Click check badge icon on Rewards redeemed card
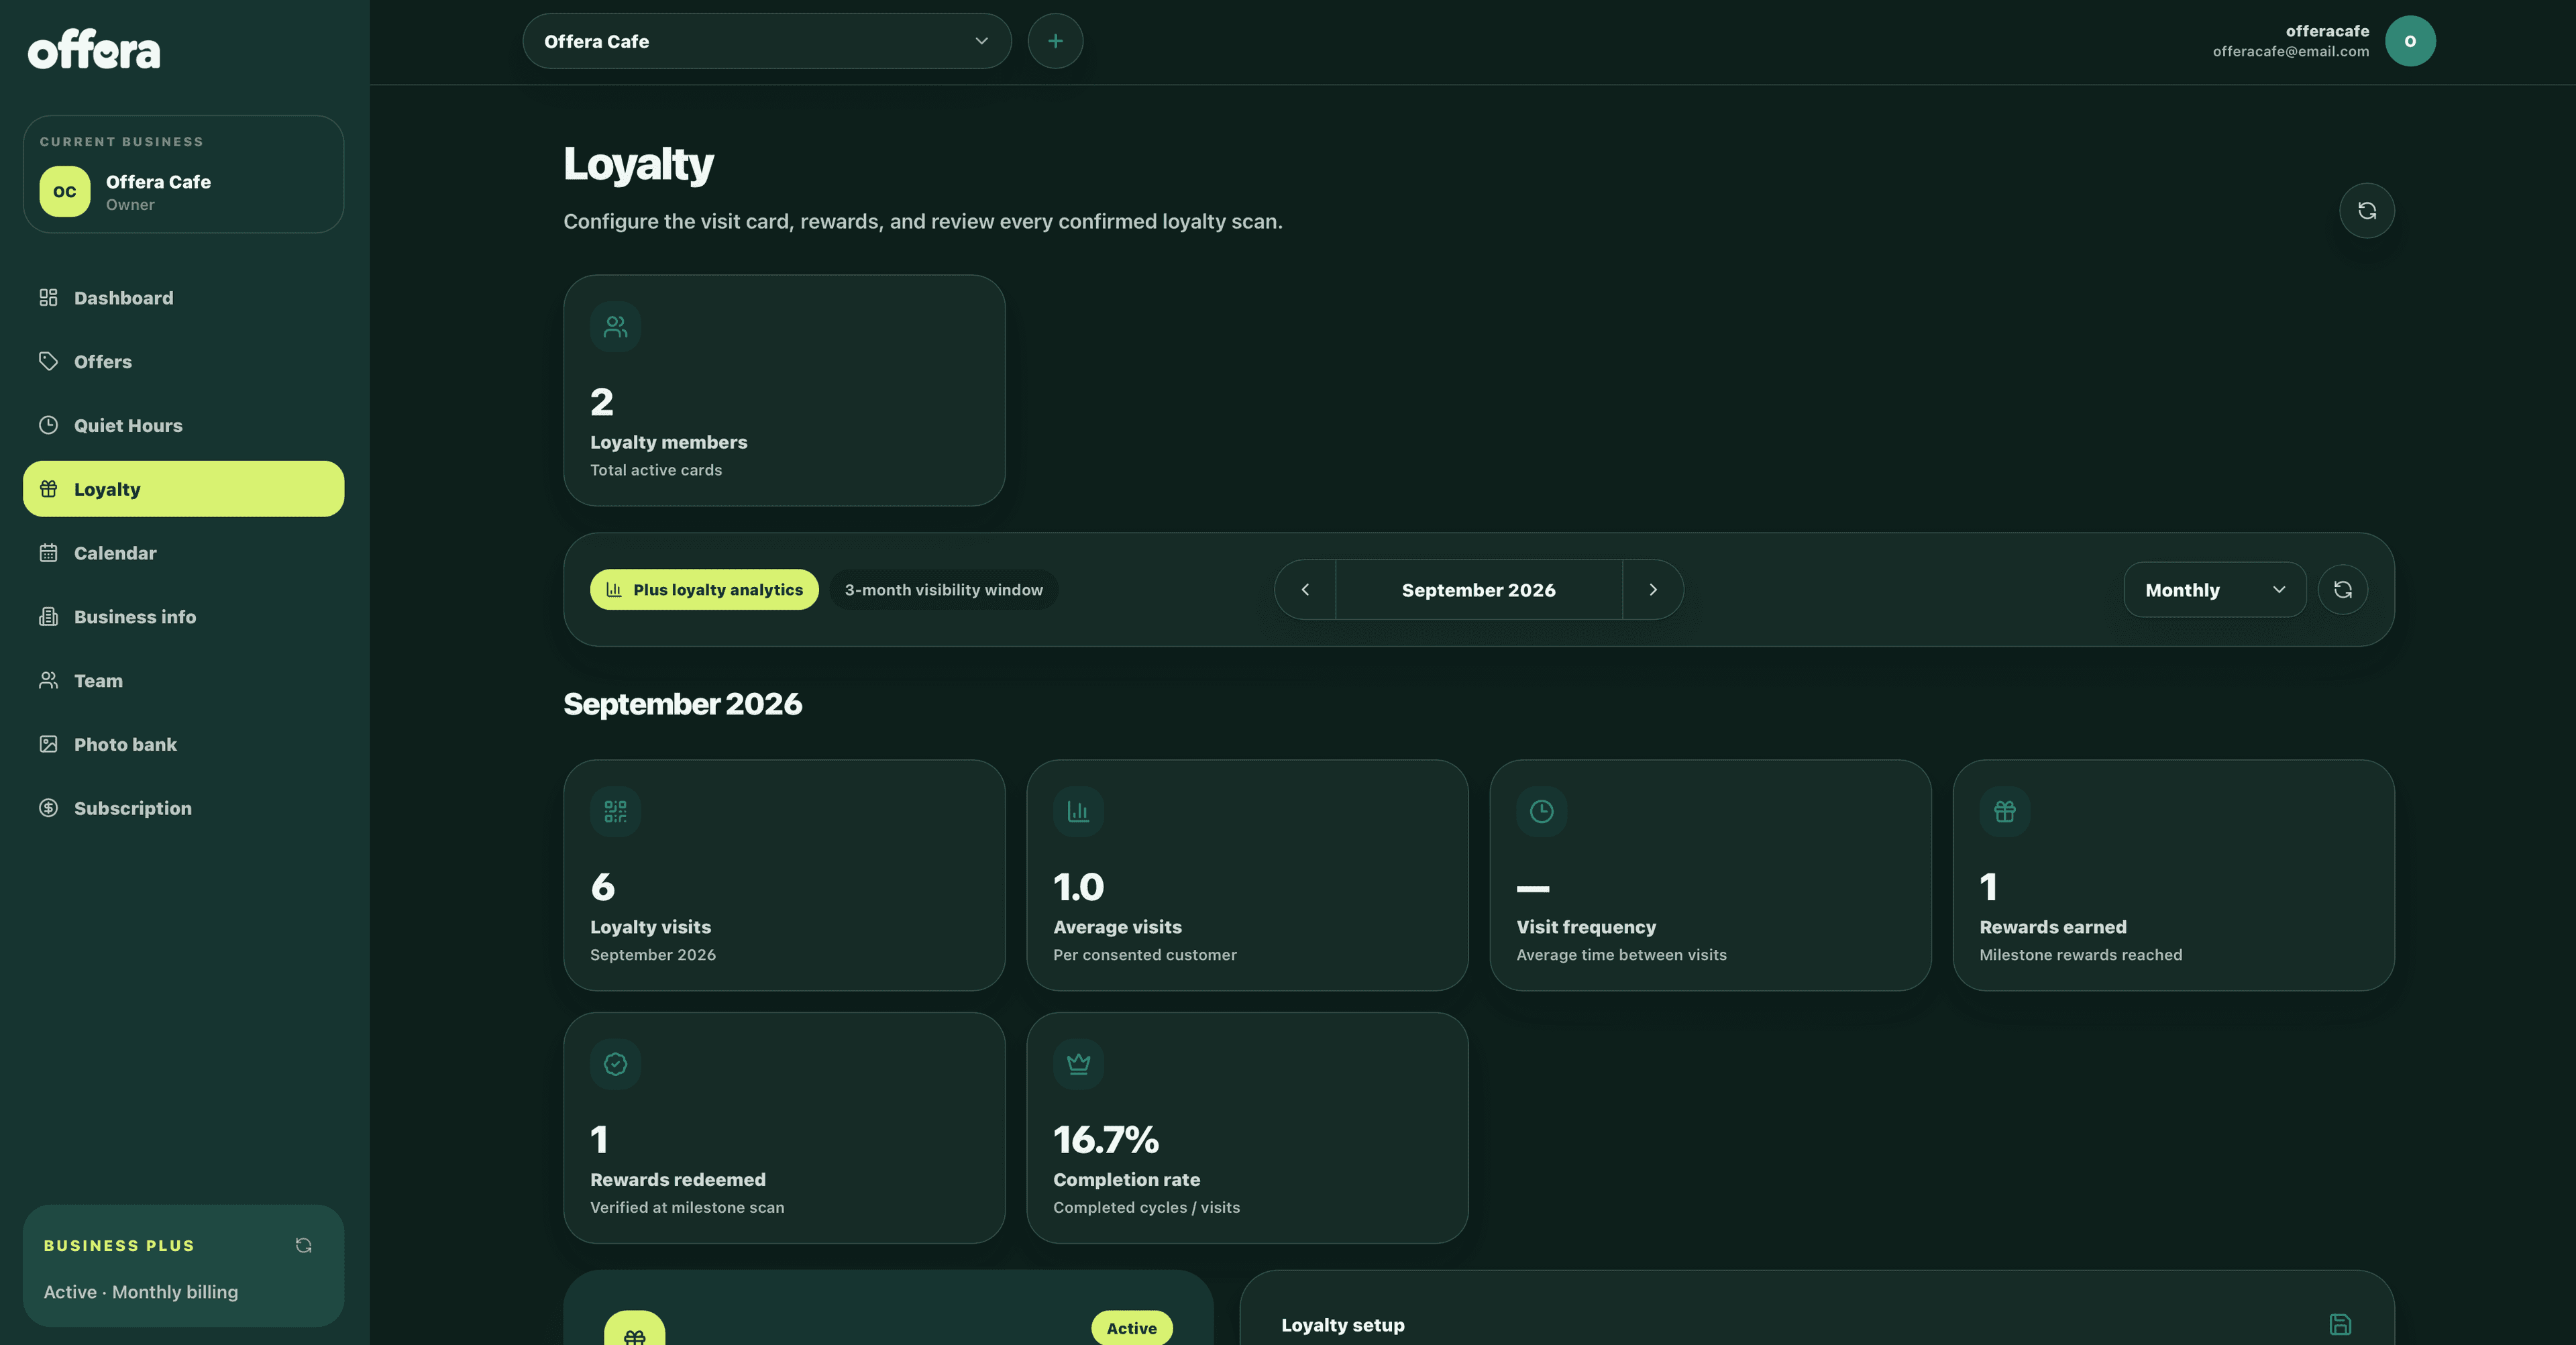This screenshot has width=2576, height=1345. coord(615,1064)
